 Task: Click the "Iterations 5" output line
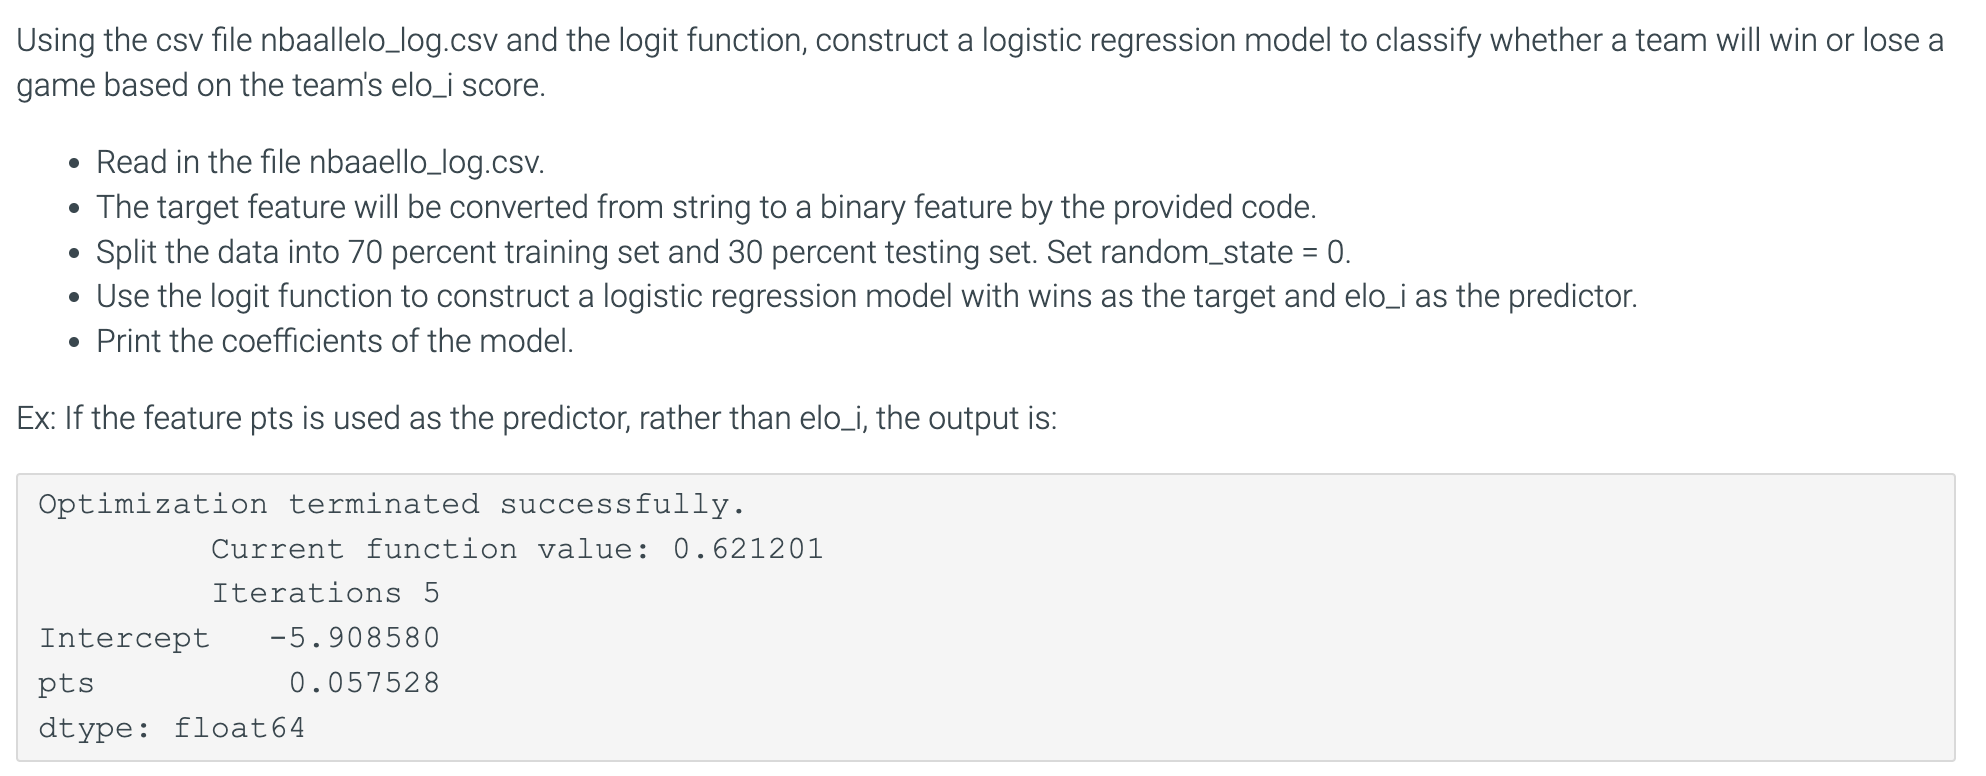325,593
